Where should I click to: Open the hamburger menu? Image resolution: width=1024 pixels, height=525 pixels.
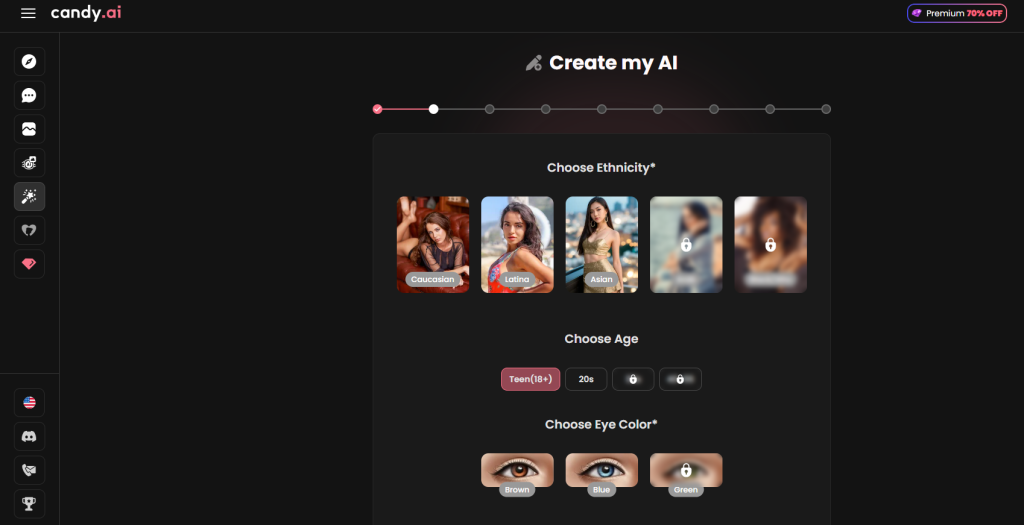click(x=28, y=13)
